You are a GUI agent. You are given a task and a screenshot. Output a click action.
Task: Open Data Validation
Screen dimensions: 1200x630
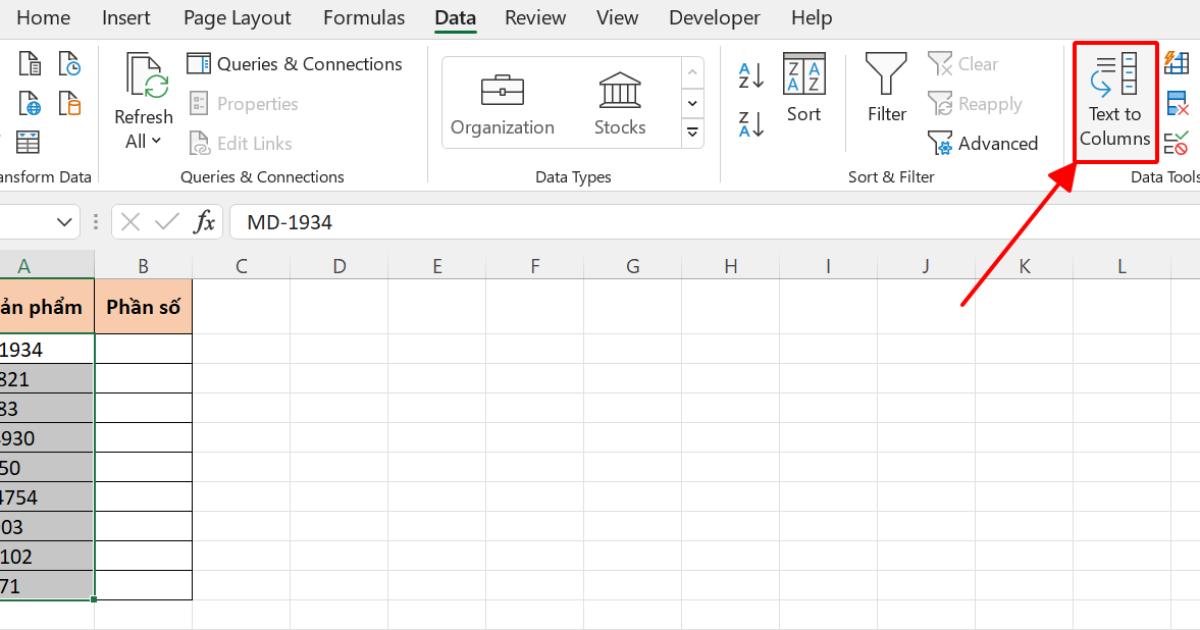point(1177,143)
